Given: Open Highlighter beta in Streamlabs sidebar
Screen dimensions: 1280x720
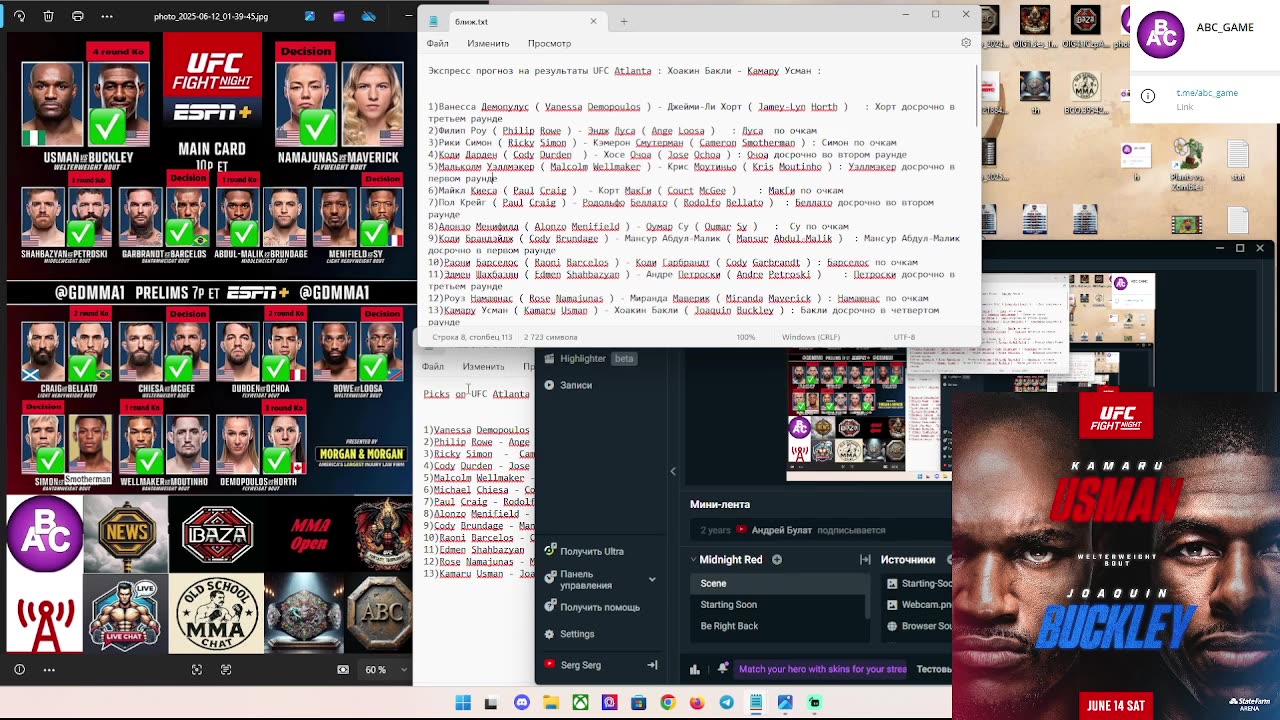Looking at the screenshot, I should 590,358.
